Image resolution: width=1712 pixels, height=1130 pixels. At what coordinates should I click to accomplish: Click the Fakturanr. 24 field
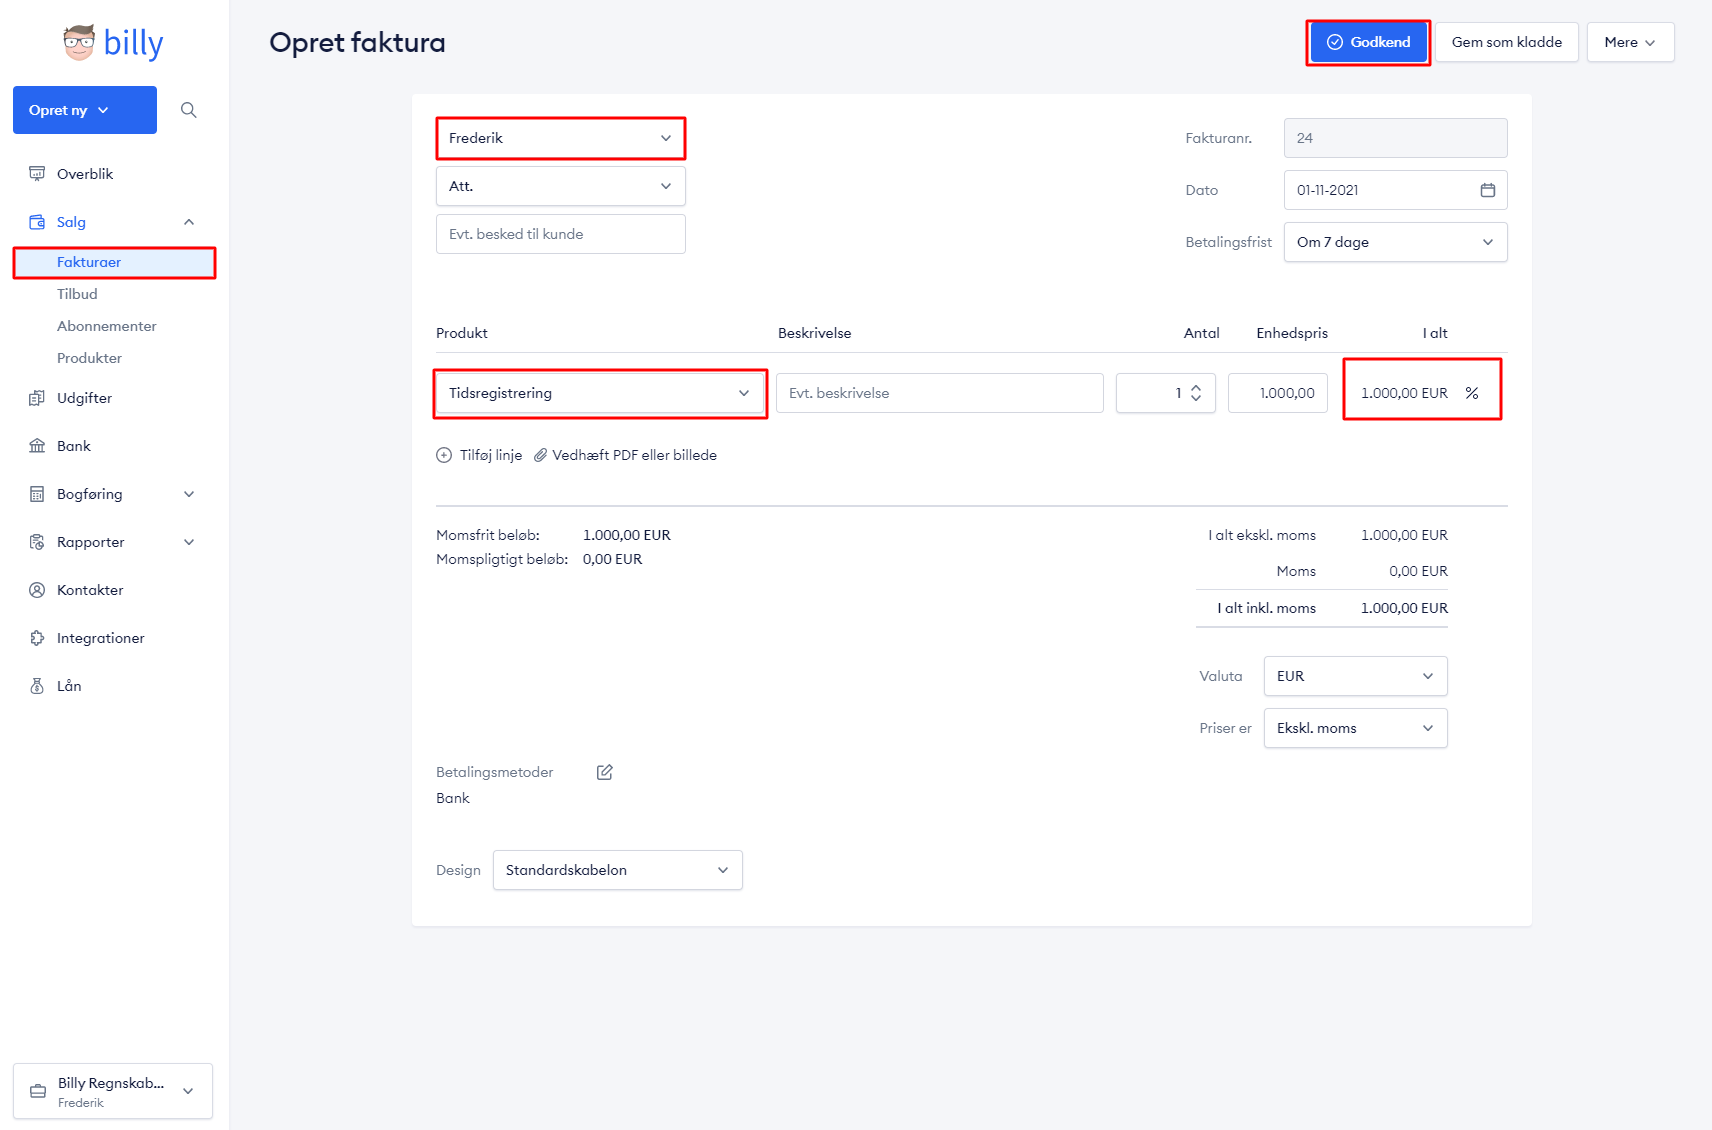1396,138
